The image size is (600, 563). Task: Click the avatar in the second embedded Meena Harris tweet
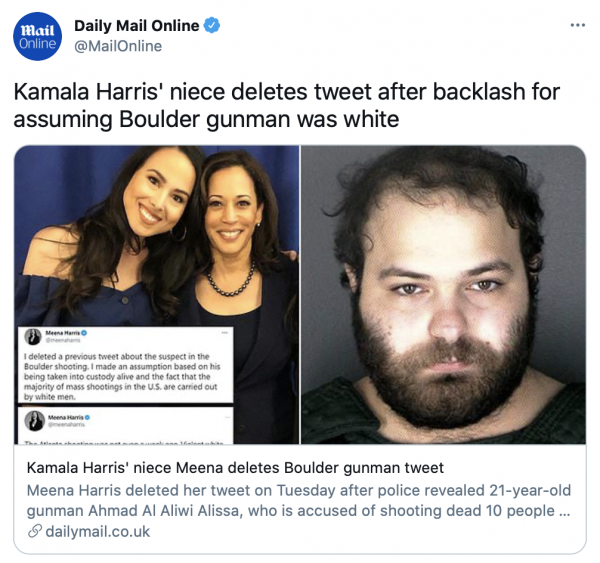pos(34,421)
